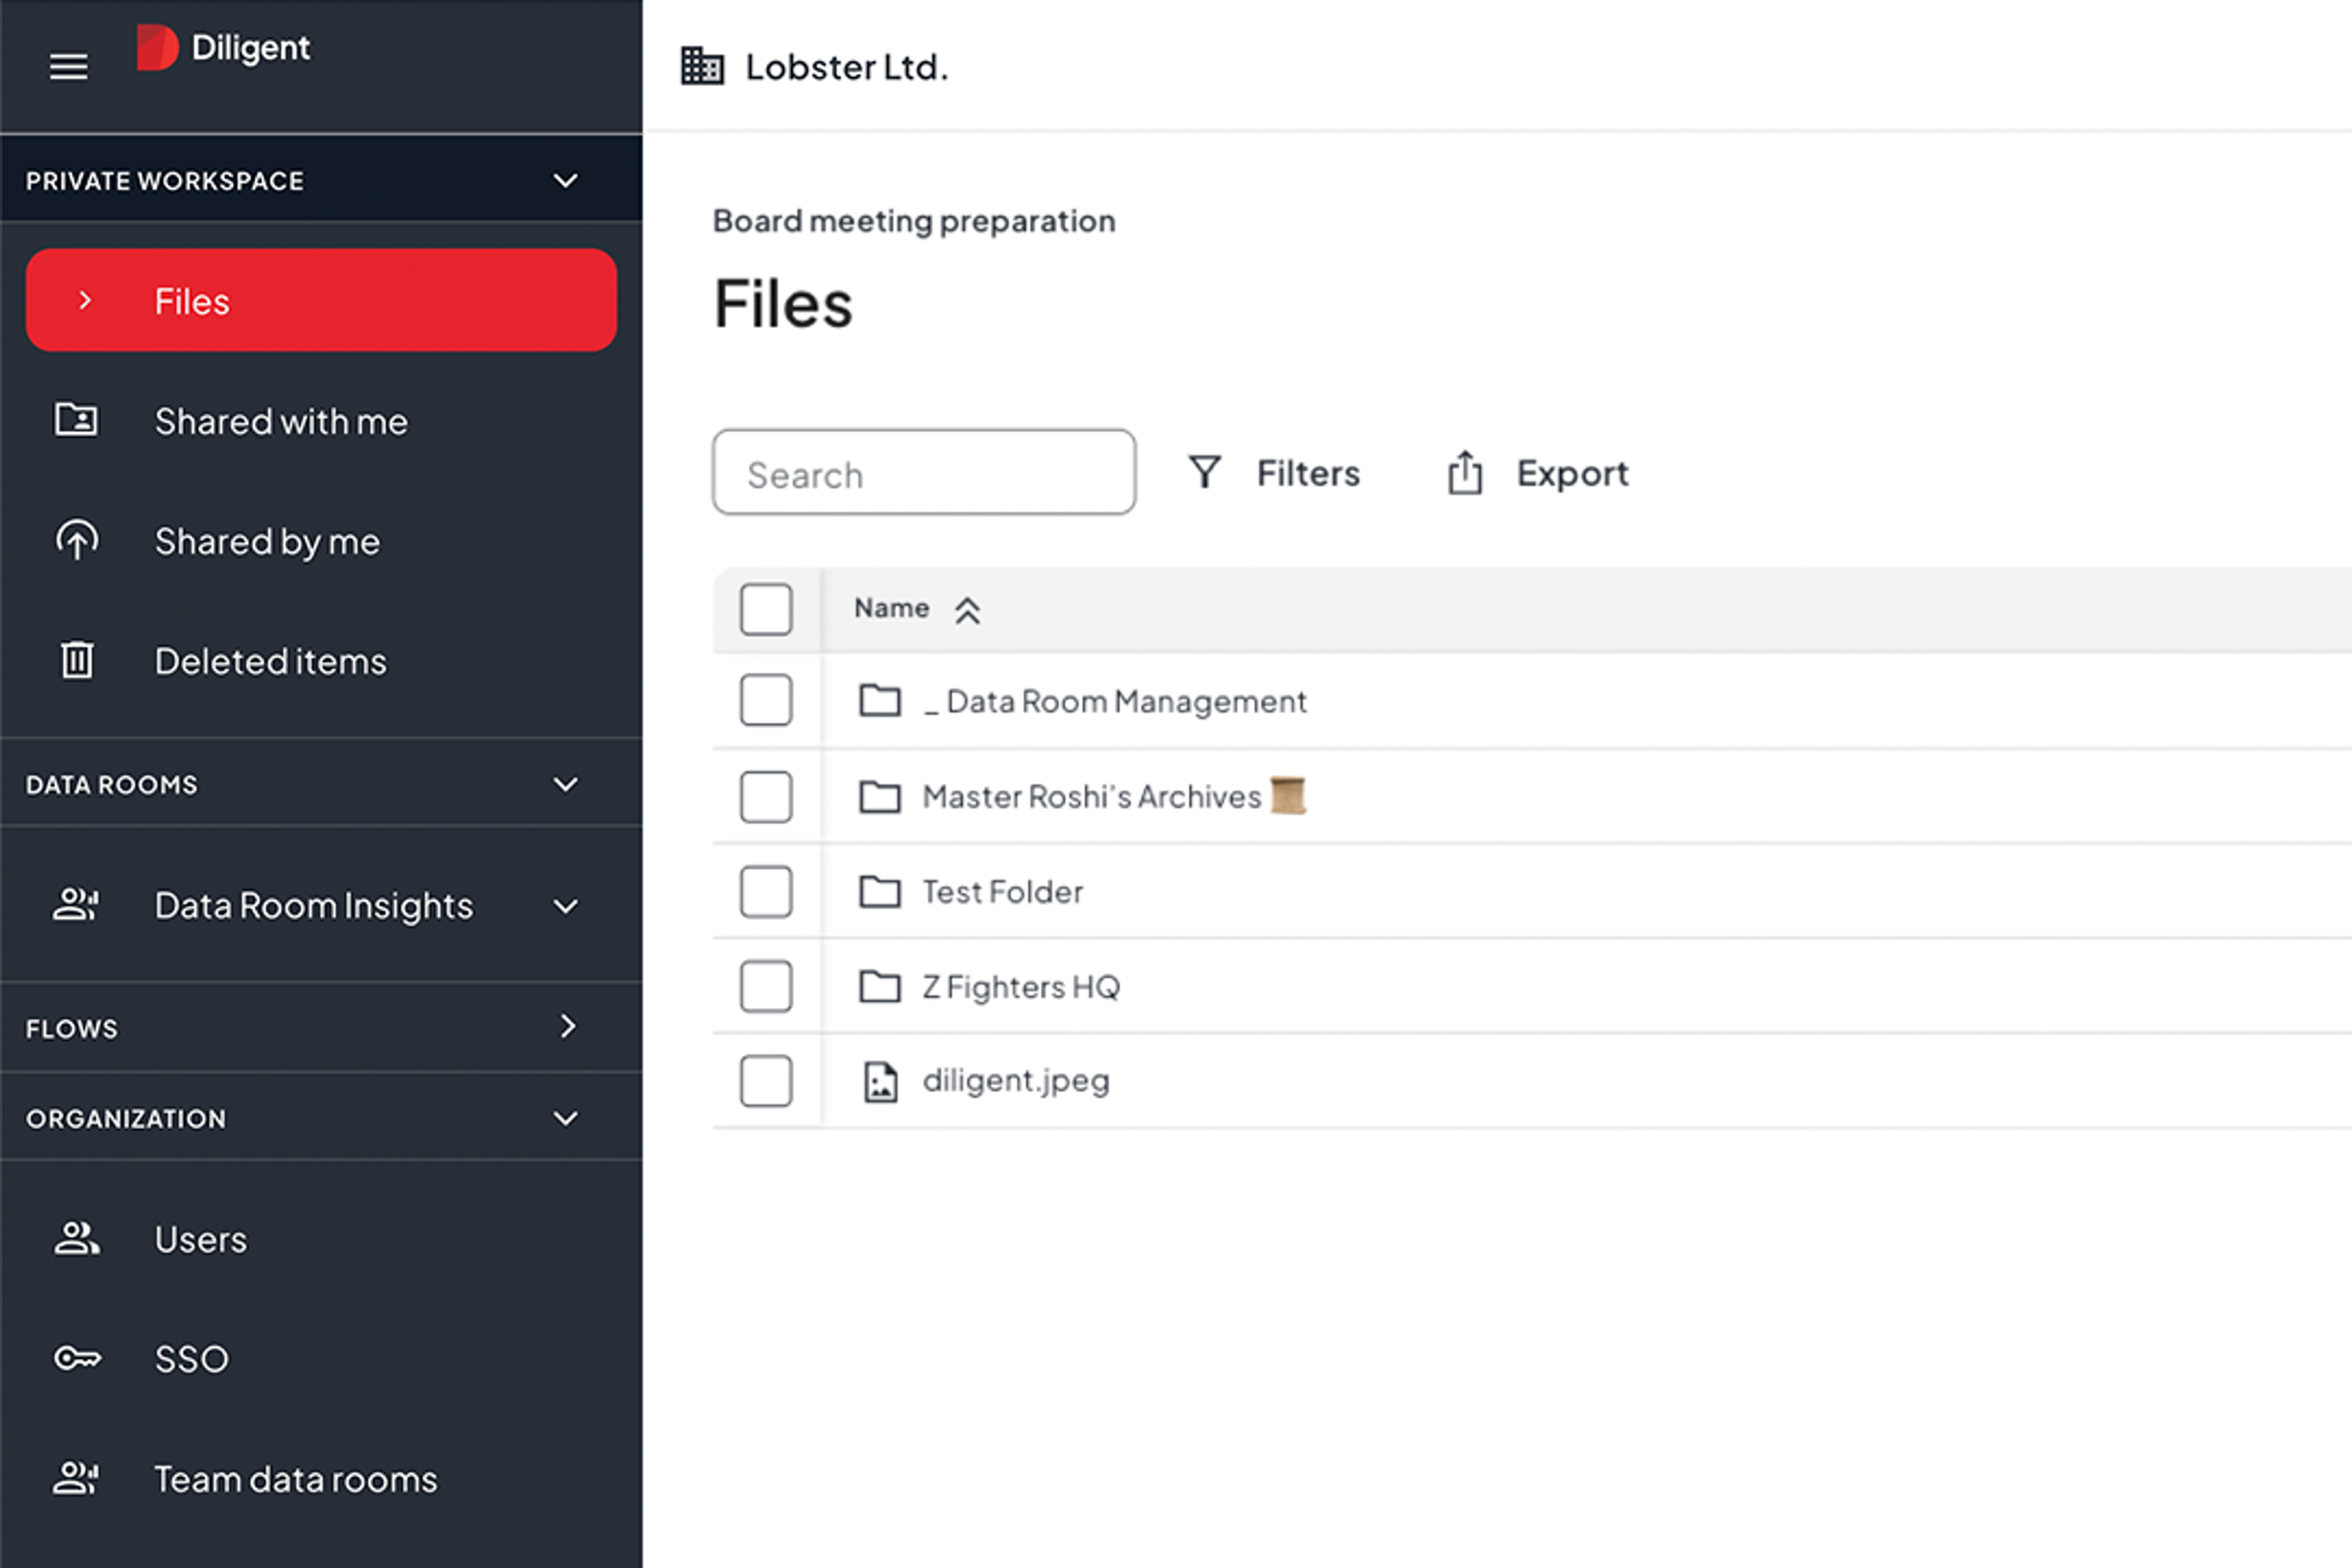Click the SSO key icon
The height and width of the screenshot is (1568, 2352).
(77, 1358)
